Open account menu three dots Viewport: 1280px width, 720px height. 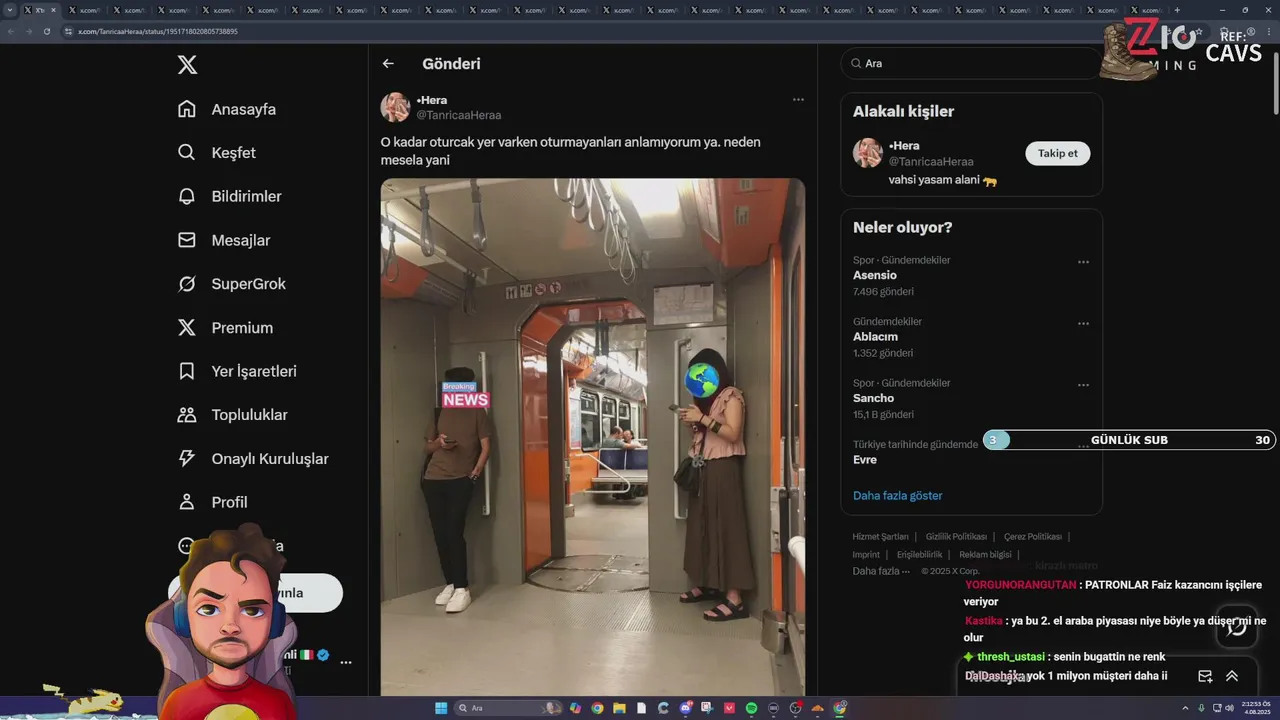click(x=346, y=662)
